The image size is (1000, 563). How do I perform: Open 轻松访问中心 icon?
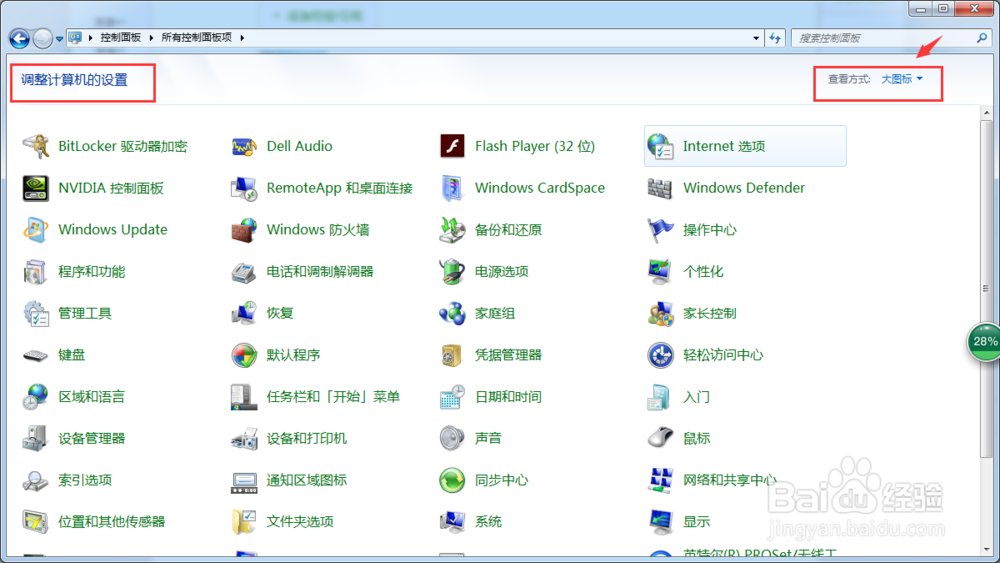660,355
